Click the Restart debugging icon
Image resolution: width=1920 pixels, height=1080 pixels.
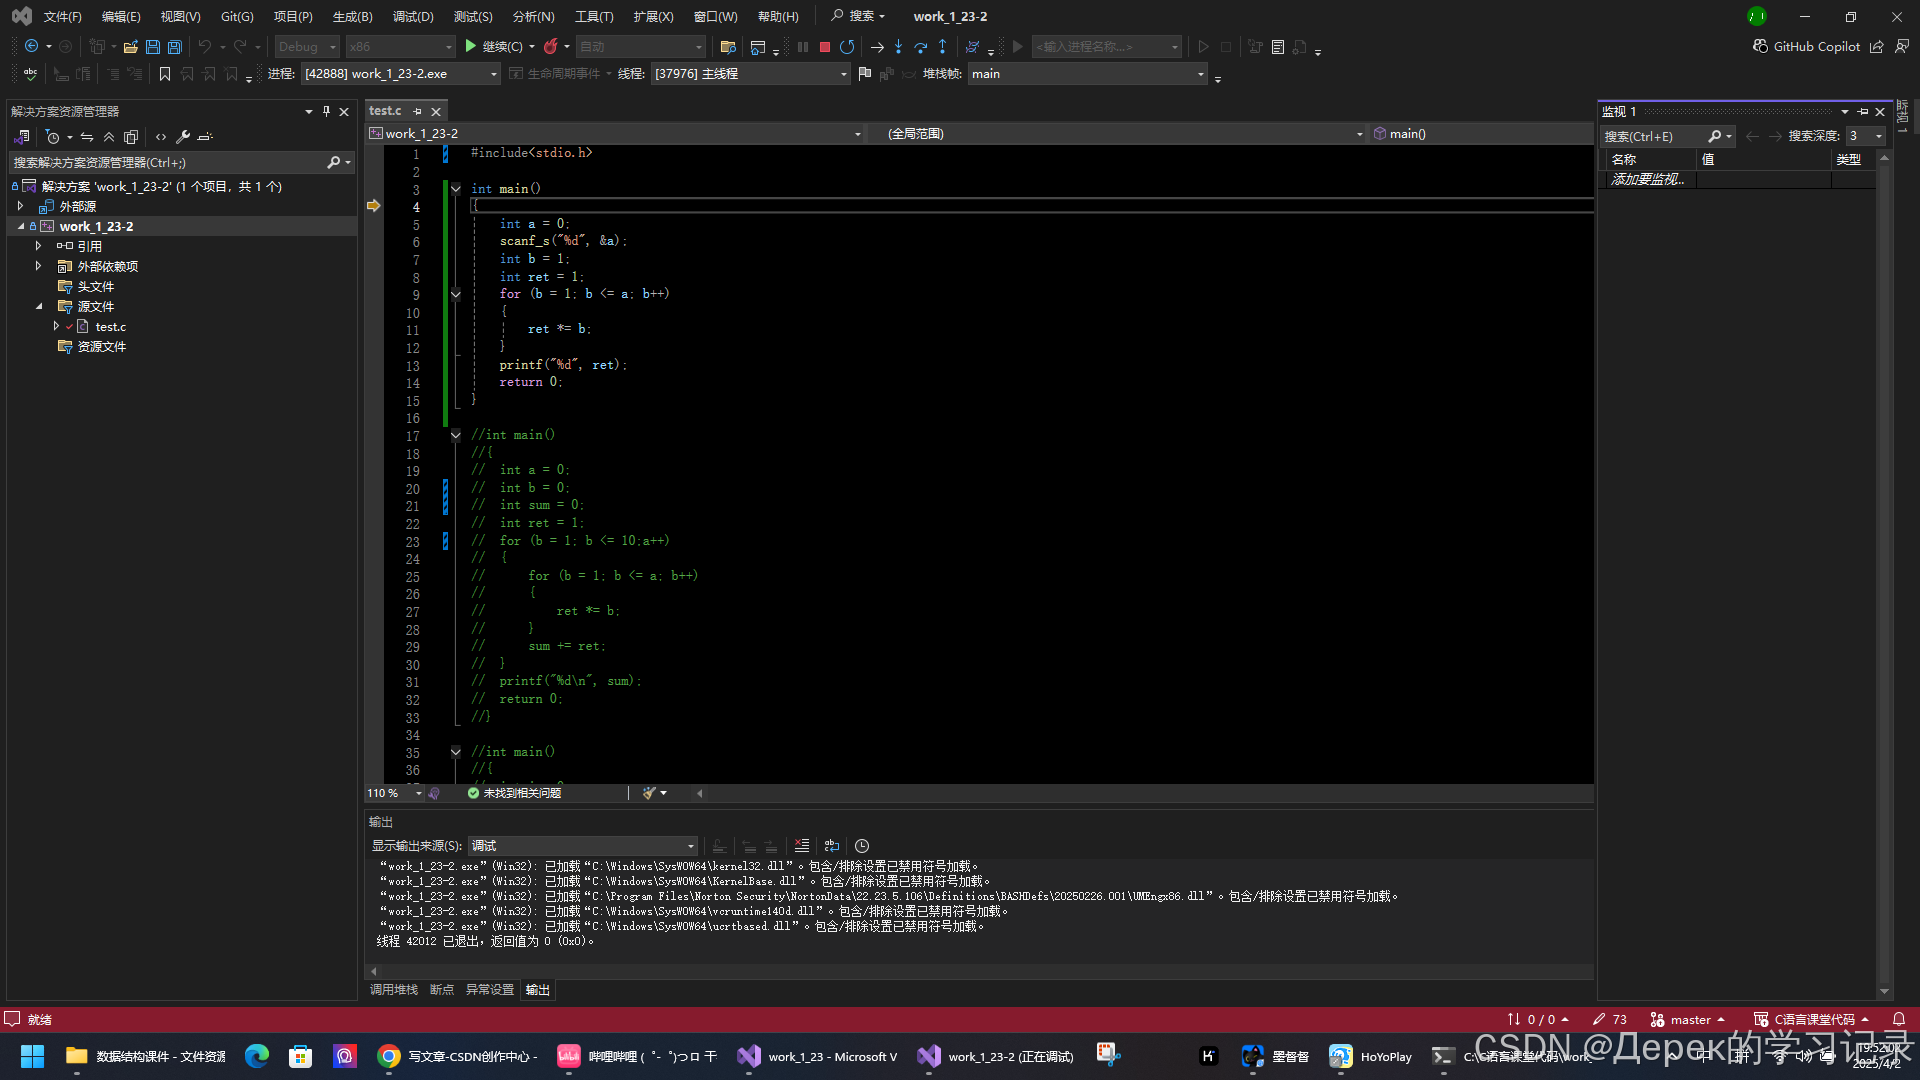[847, 47]
